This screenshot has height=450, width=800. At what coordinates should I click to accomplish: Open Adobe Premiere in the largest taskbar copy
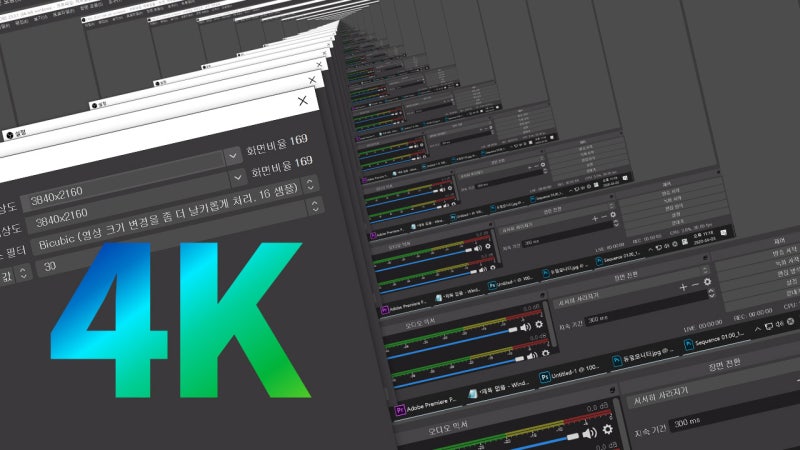click(x=424, y=406)
